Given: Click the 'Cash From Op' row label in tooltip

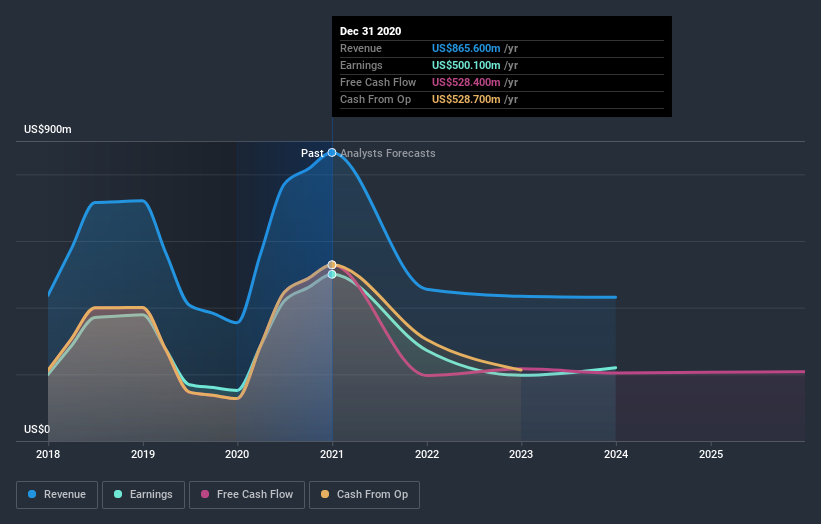Looking at the screenshot, I should tap(375, 99).
